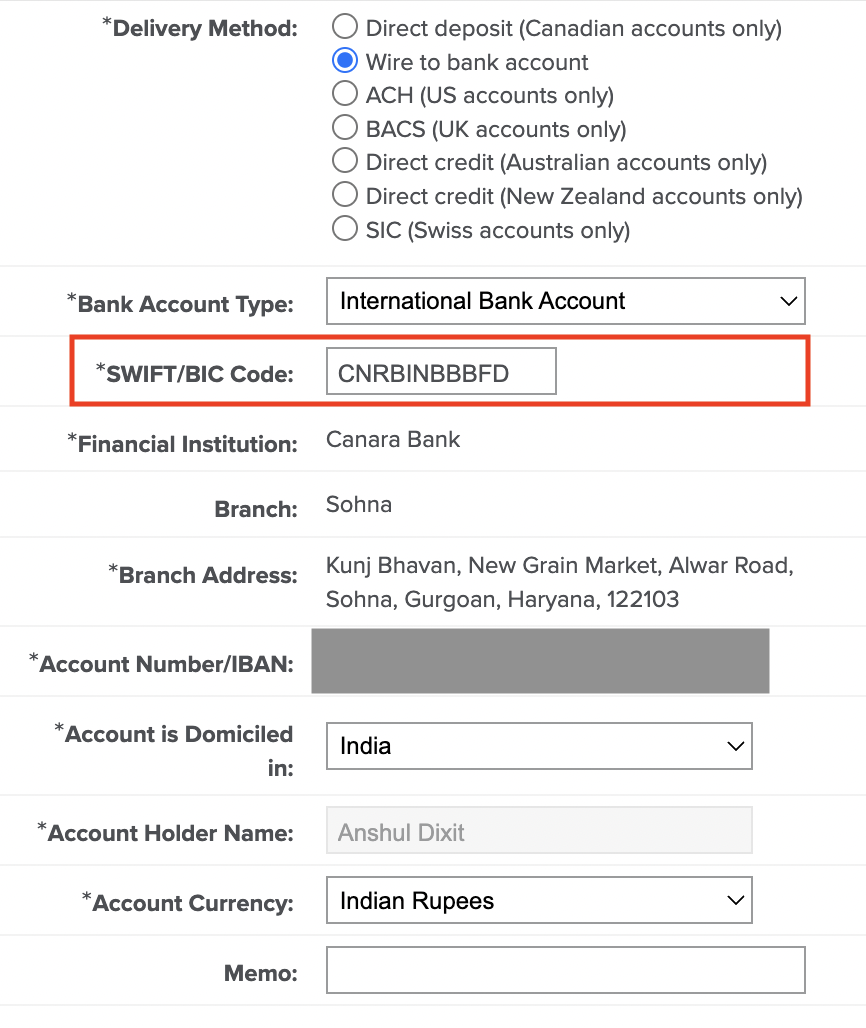The image size is (866, 1028).
Task: Click the Branch Address label
Action: coord(208,576)
